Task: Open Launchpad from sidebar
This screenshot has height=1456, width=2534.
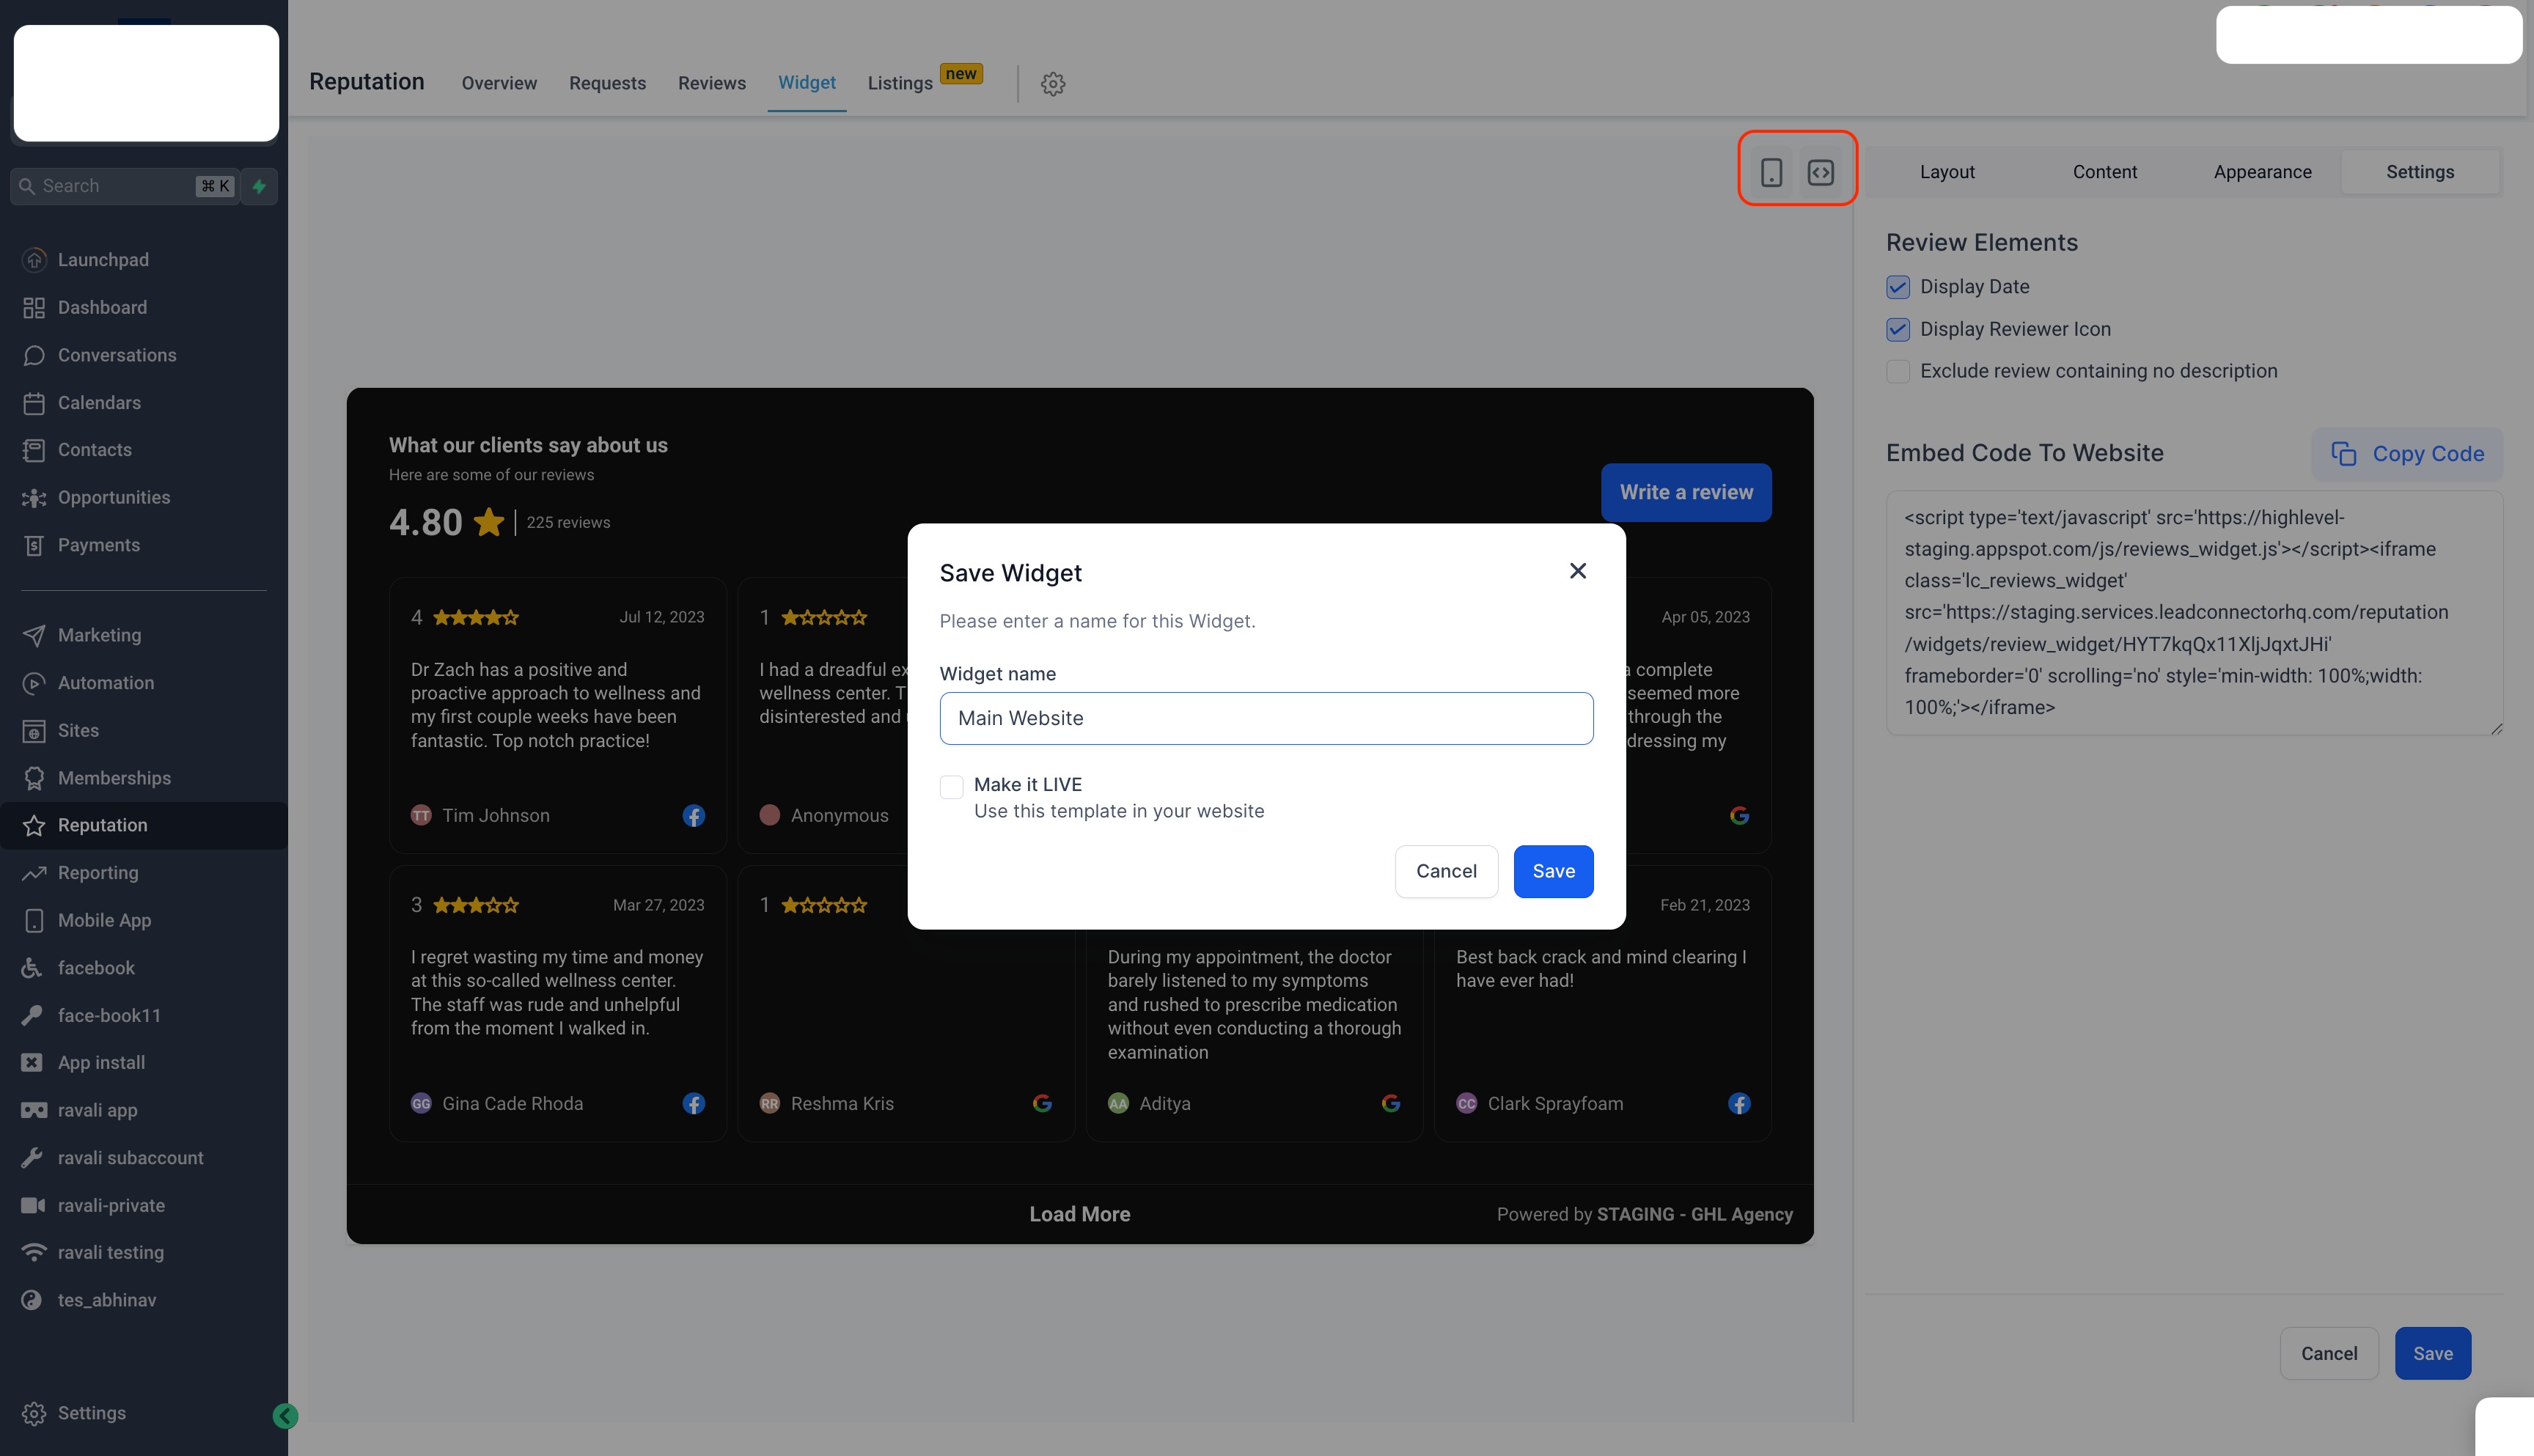Action: [x=103, y=260]
